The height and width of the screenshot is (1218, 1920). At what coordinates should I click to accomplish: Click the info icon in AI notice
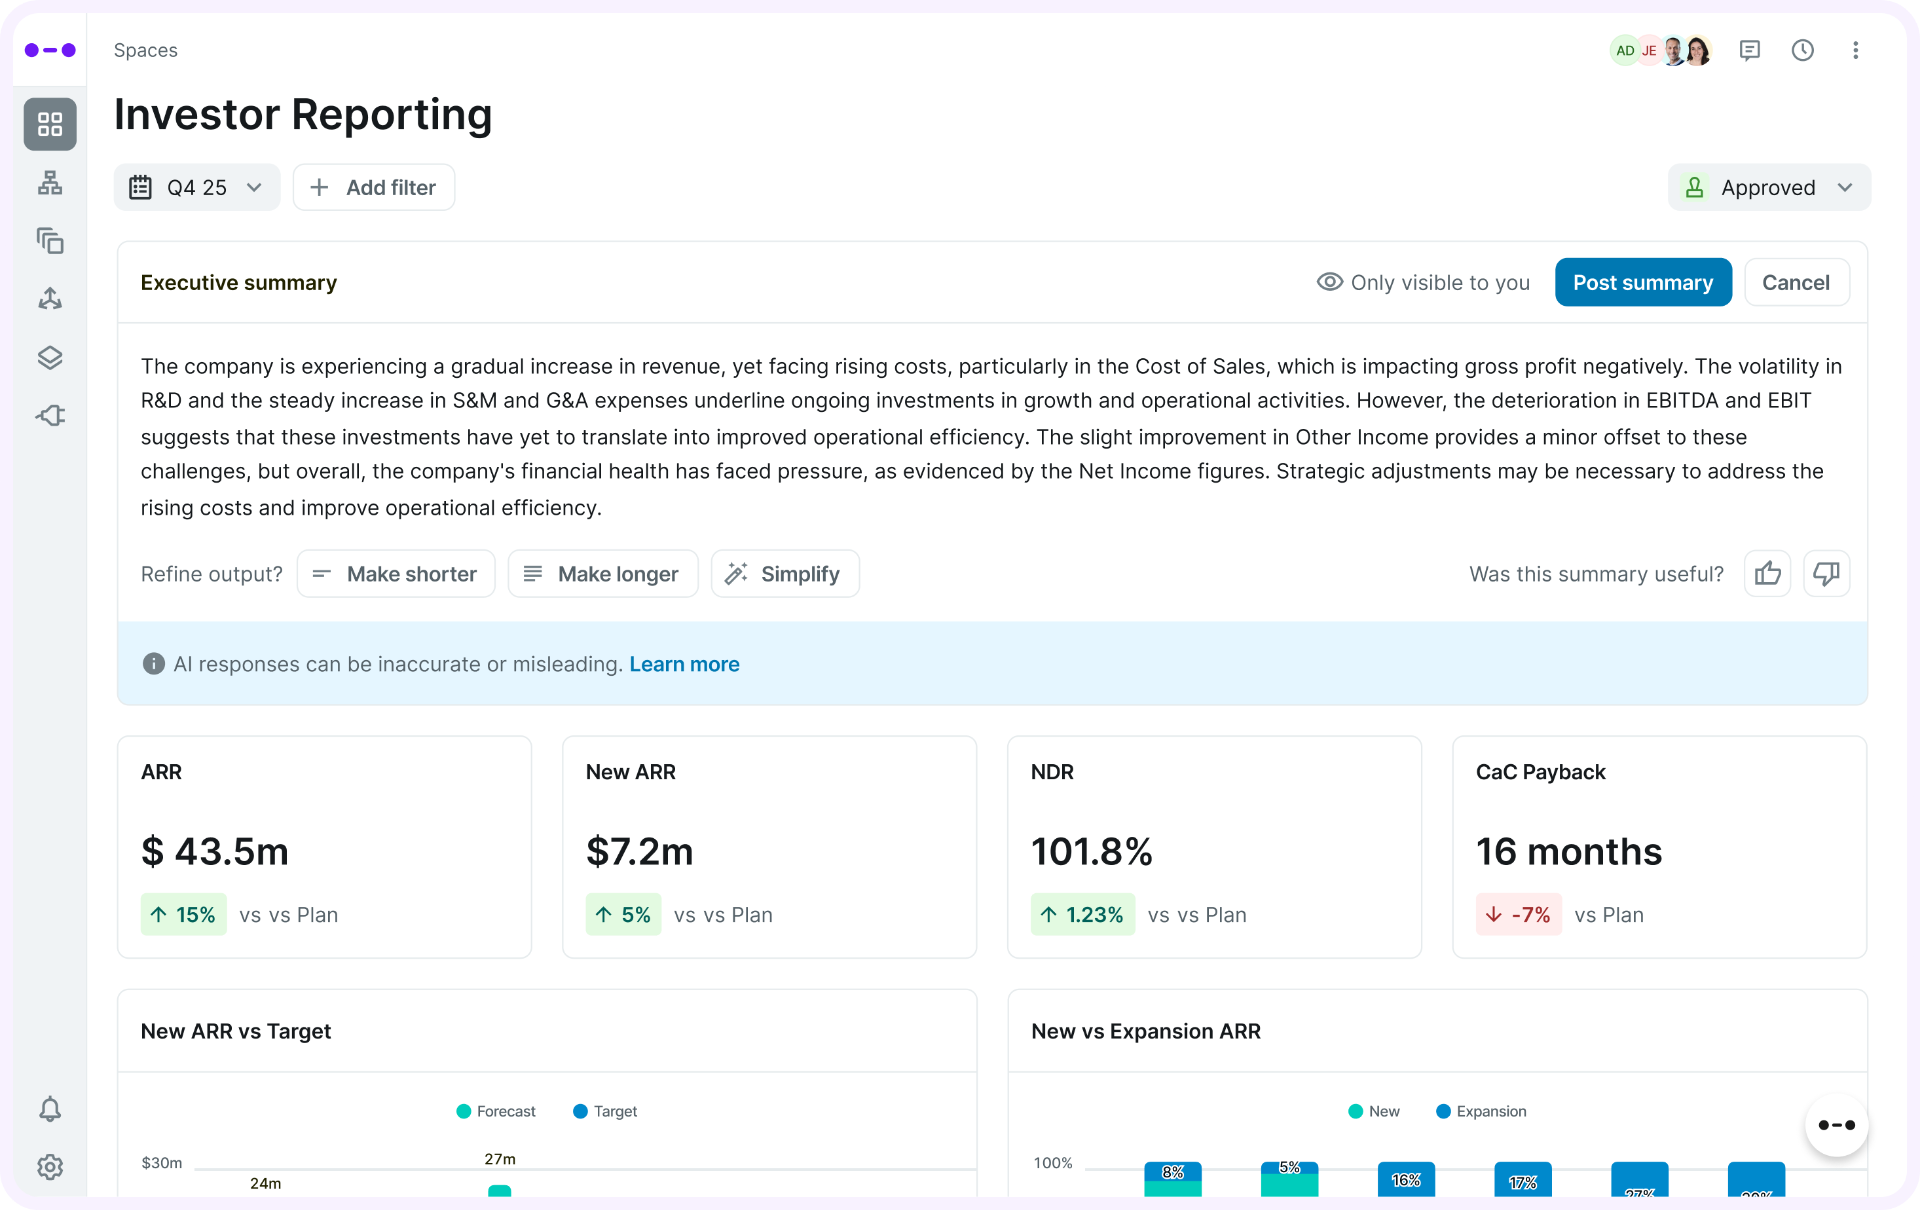coord(153,664)
